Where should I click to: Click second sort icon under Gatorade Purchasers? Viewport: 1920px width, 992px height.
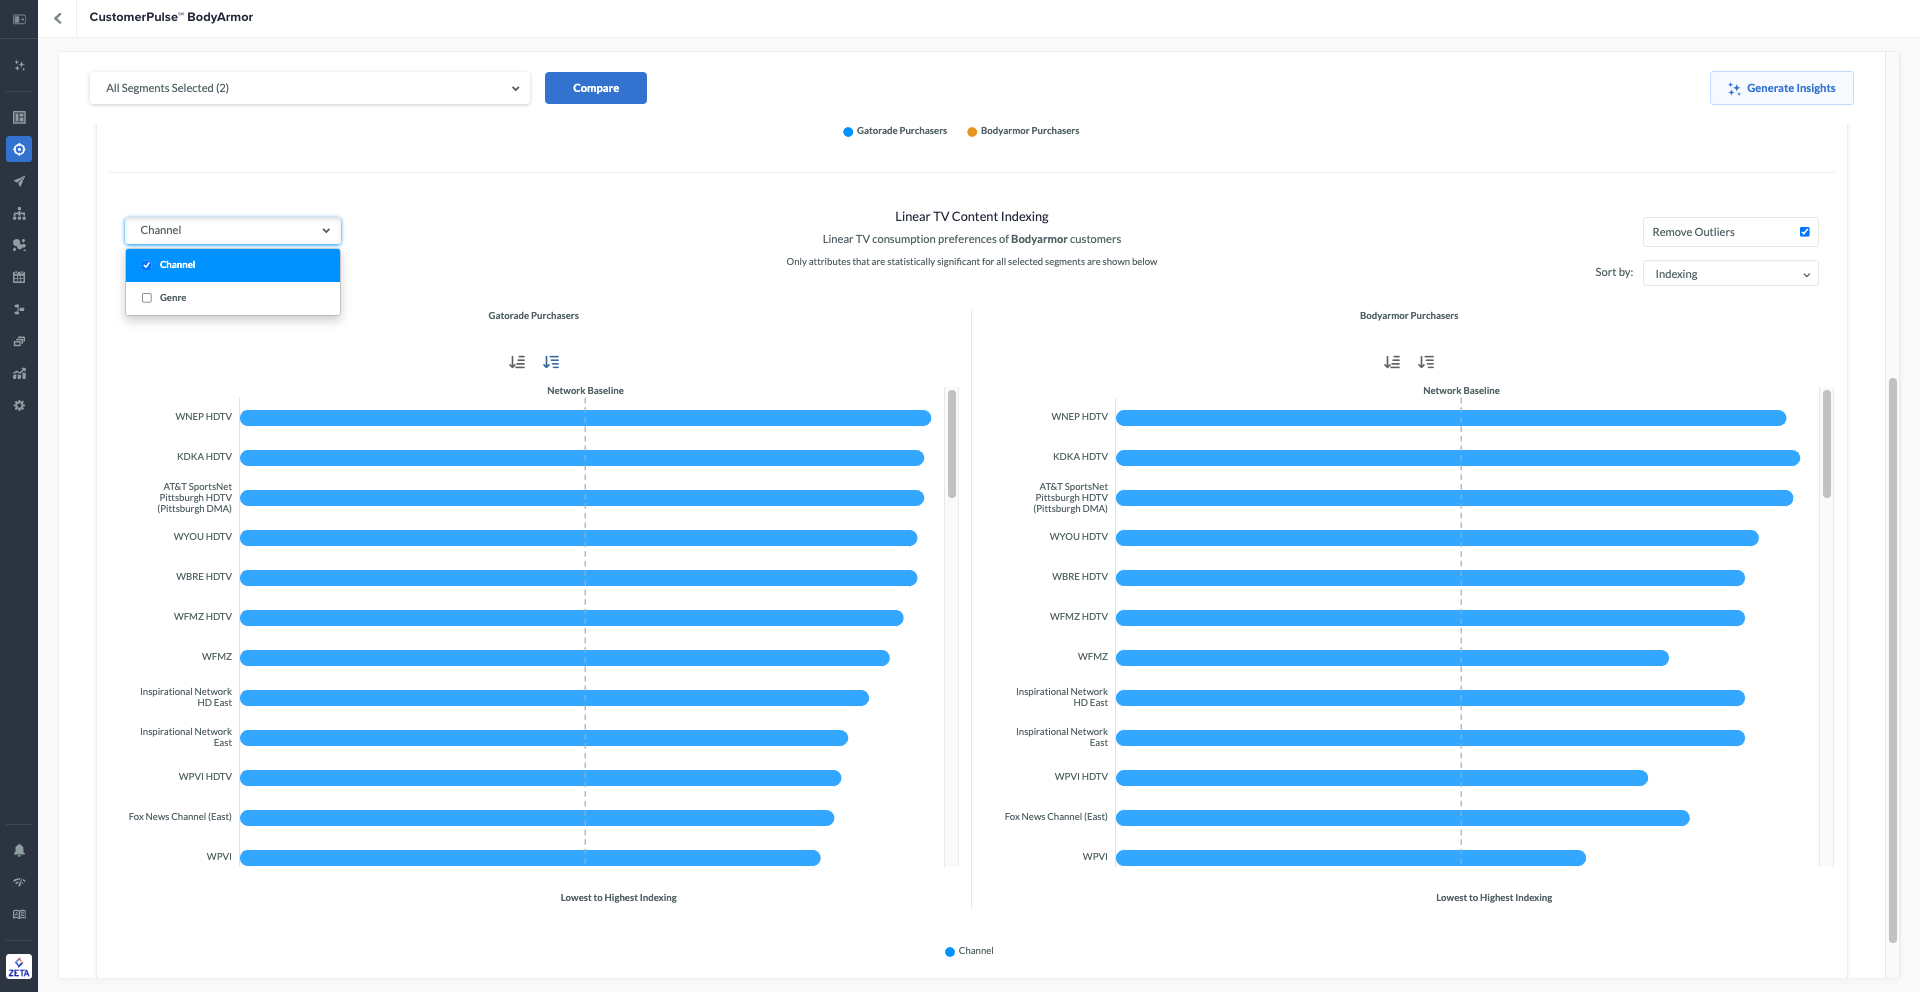coord(551,362)
